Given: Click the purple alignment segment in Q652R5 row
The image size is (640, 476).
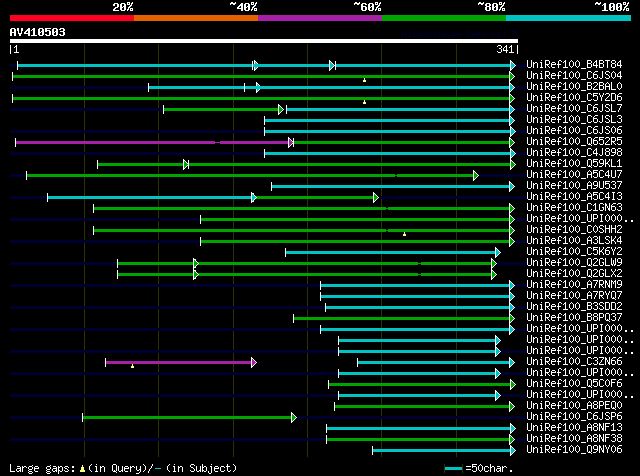Looking at the screenshot, I should click(153, 142).
